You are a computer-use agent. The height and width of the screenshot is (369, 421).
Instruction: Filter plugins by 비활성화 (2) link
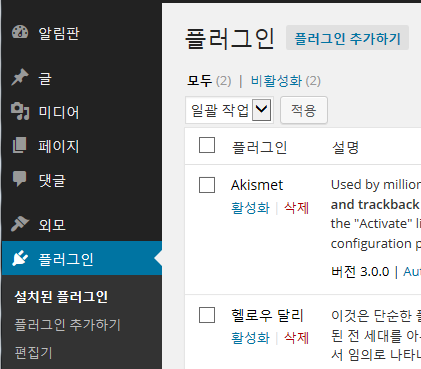coord(286,81)
